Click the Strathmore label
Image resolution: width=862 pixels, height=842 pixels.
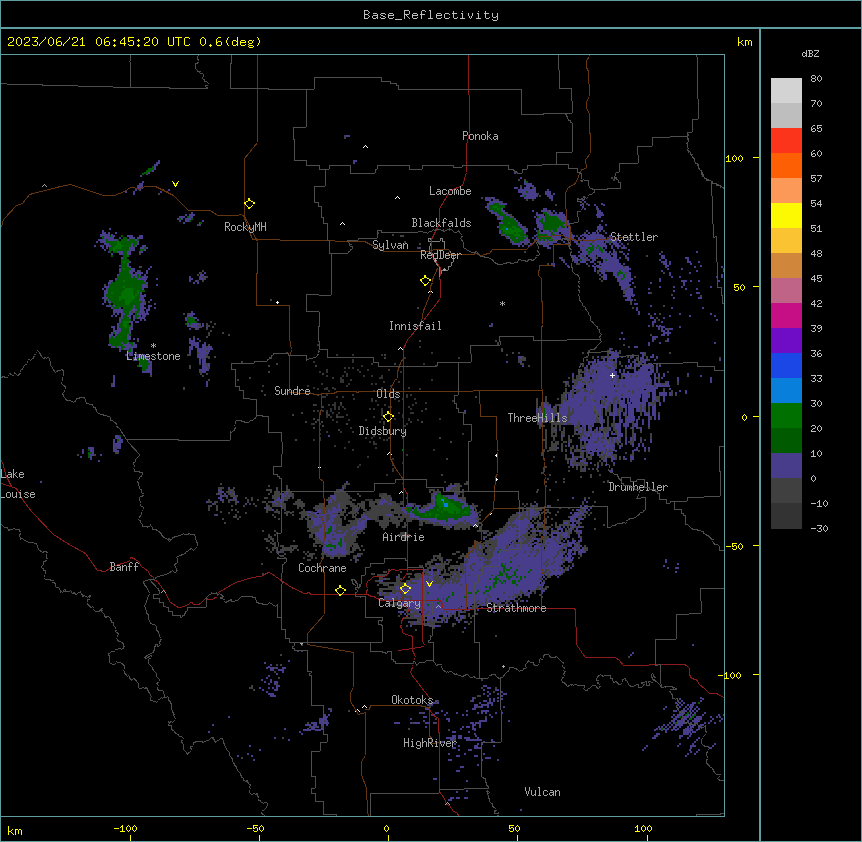(516, 608)
